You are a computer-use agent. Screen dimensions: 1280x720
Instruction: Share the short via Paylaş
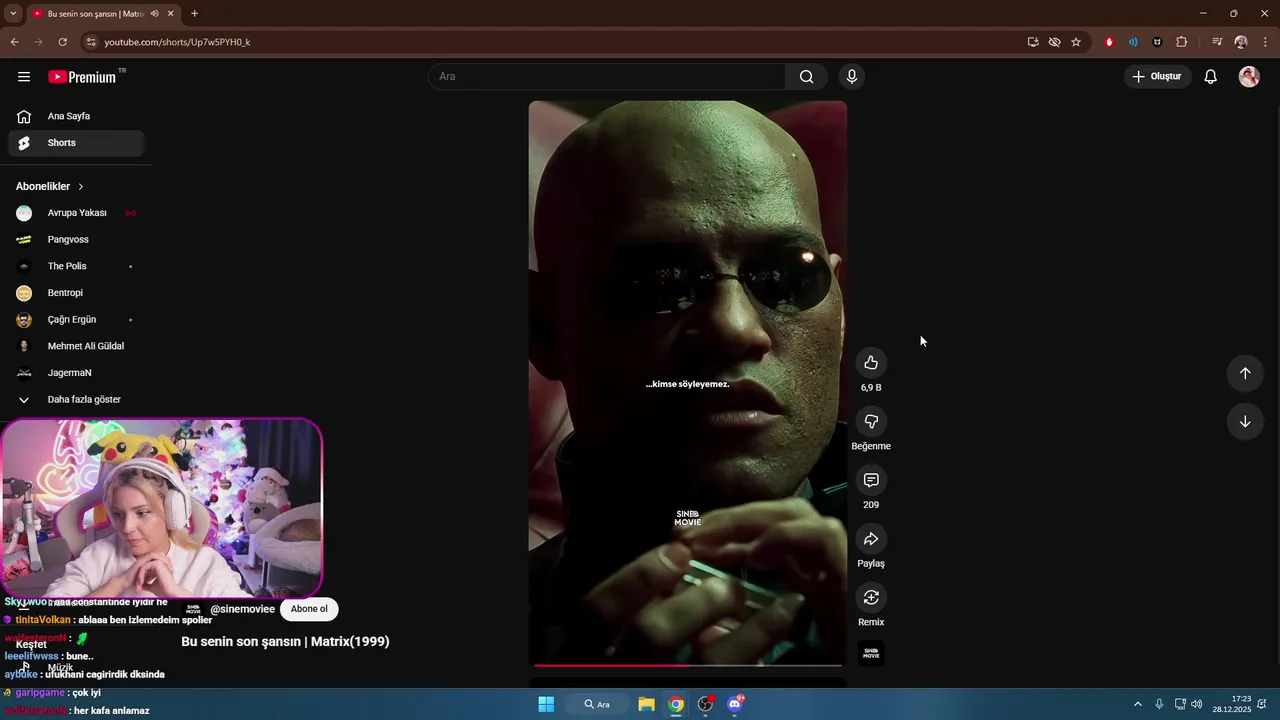[x=871, y=539]
